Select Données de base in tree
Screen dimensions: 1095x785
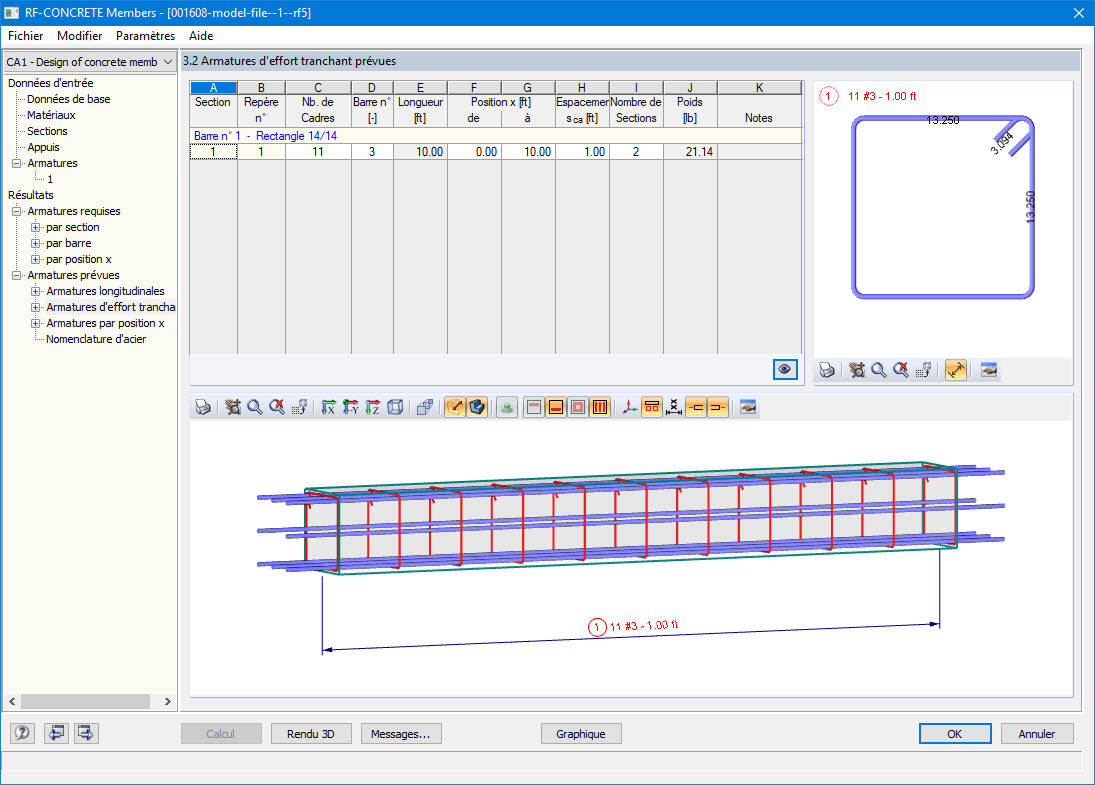(68, 99)
